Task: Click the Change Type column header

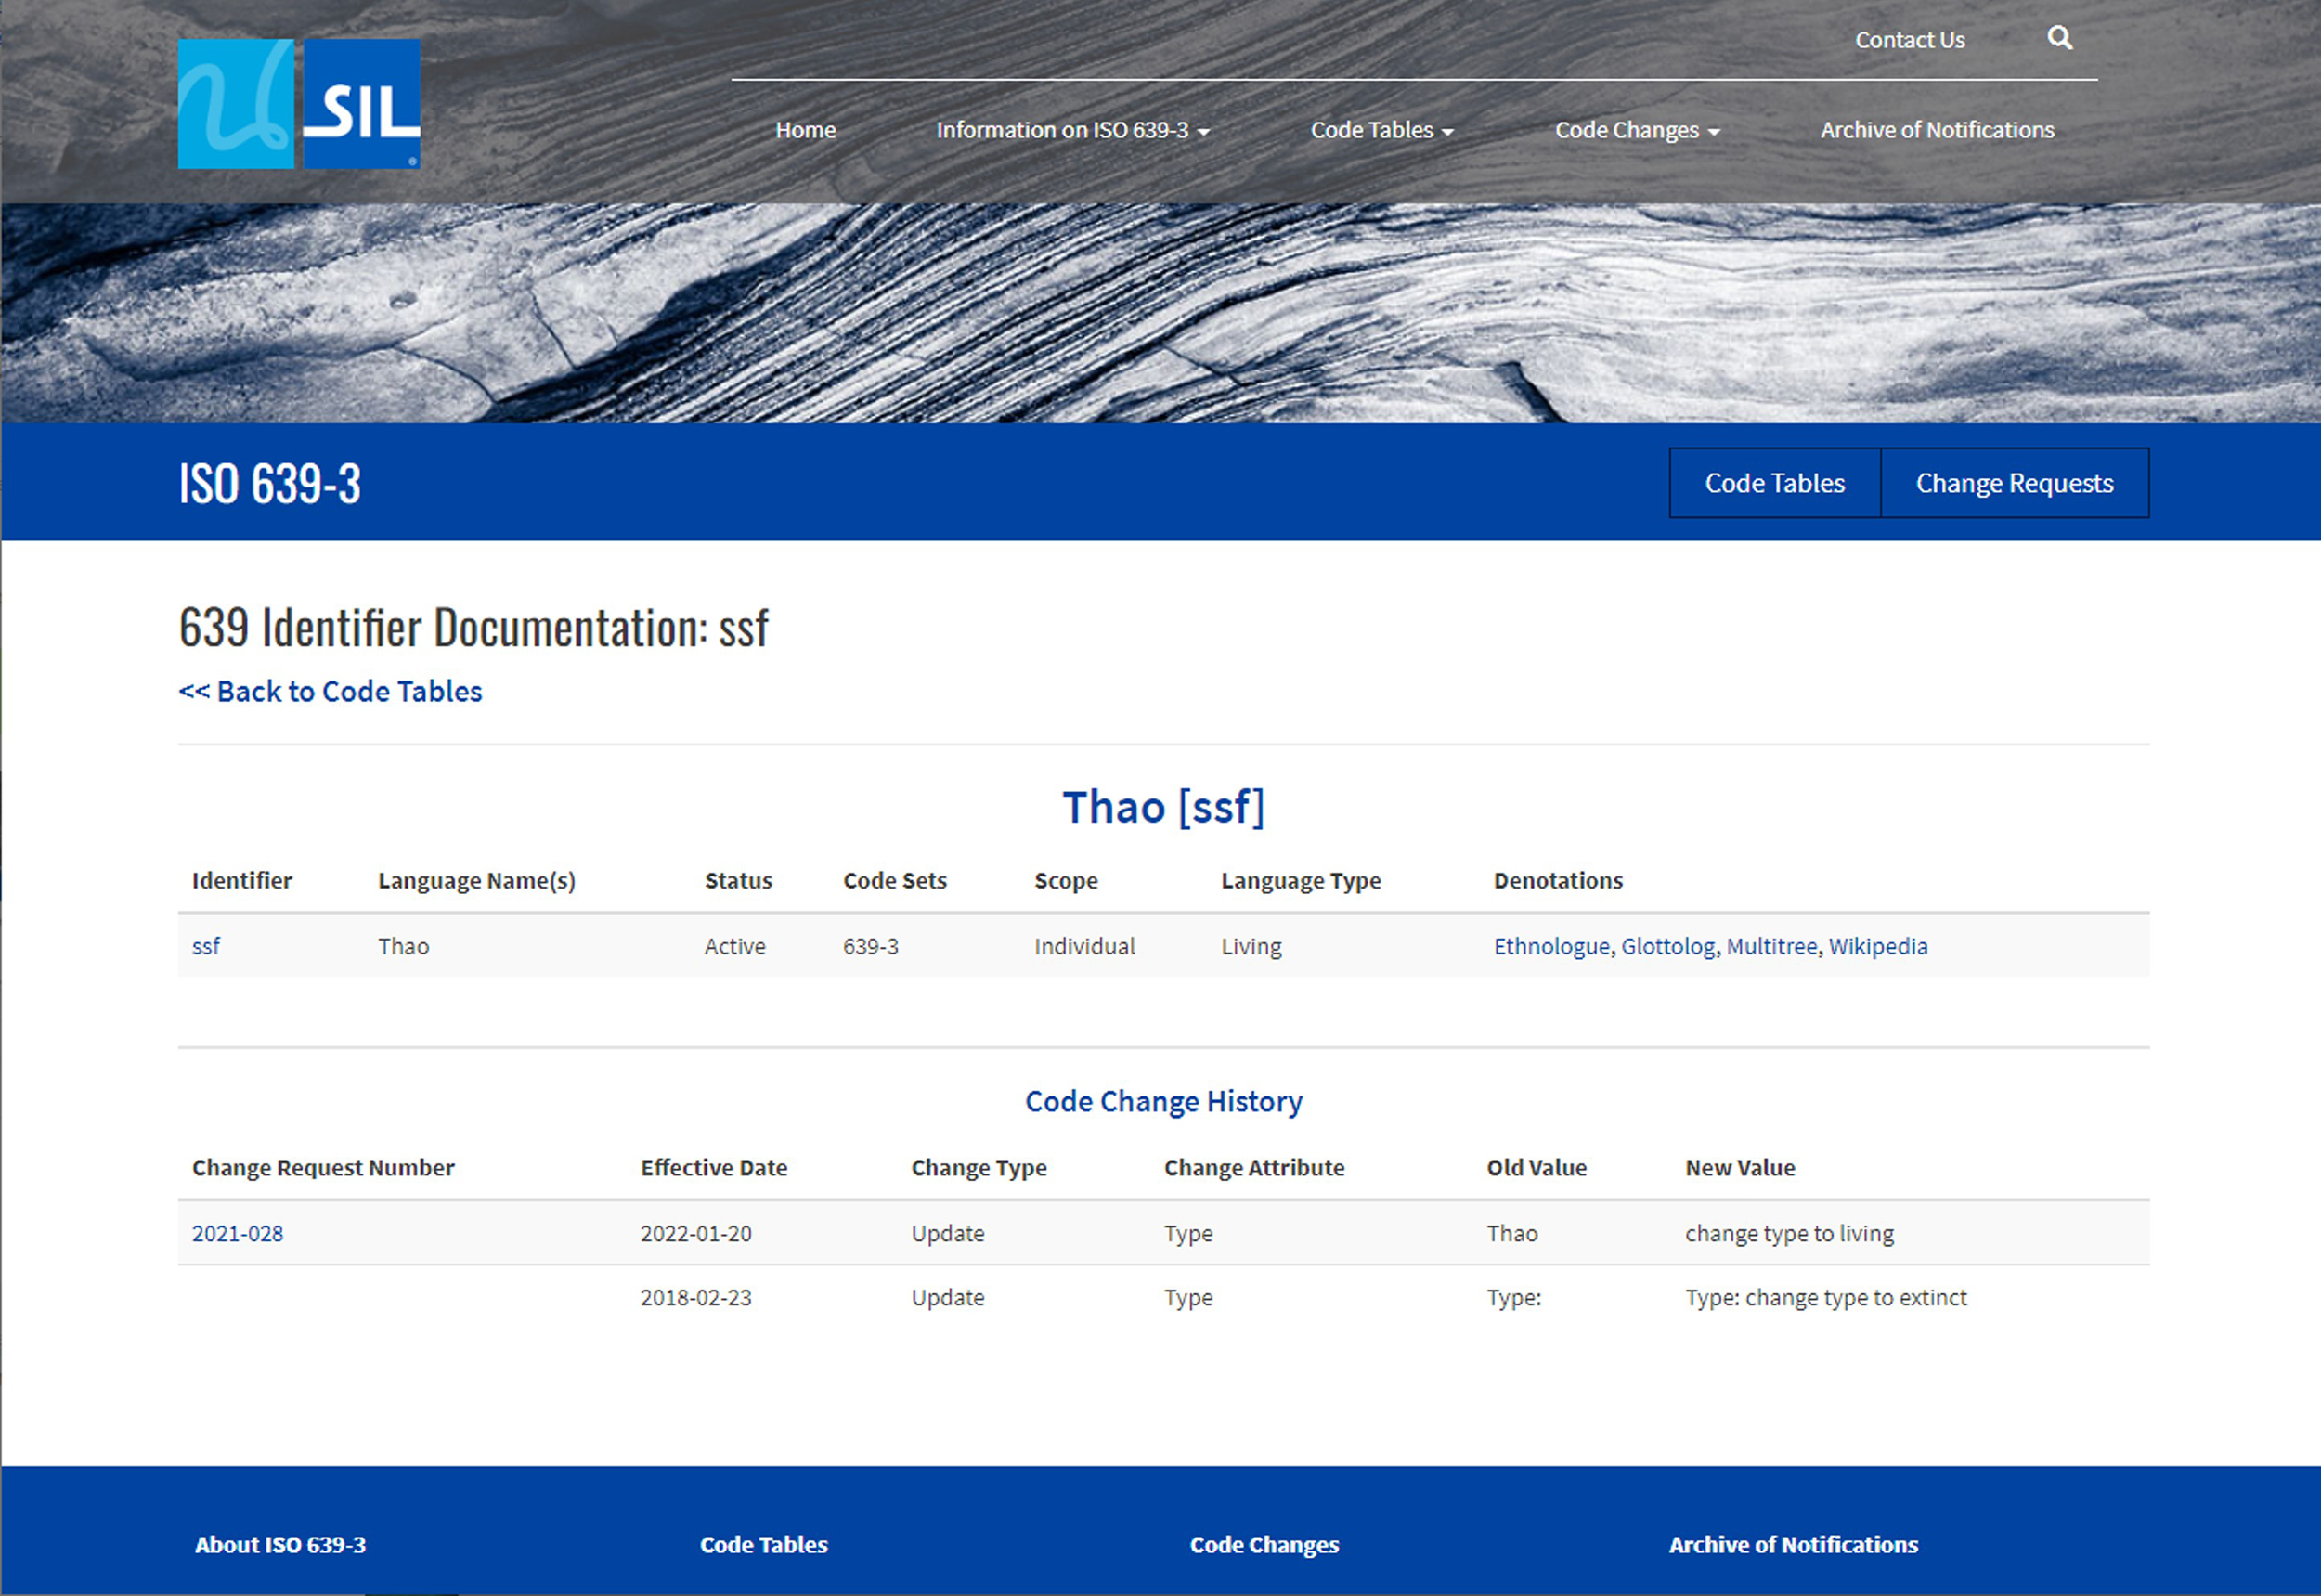Action: (979, 1168)
